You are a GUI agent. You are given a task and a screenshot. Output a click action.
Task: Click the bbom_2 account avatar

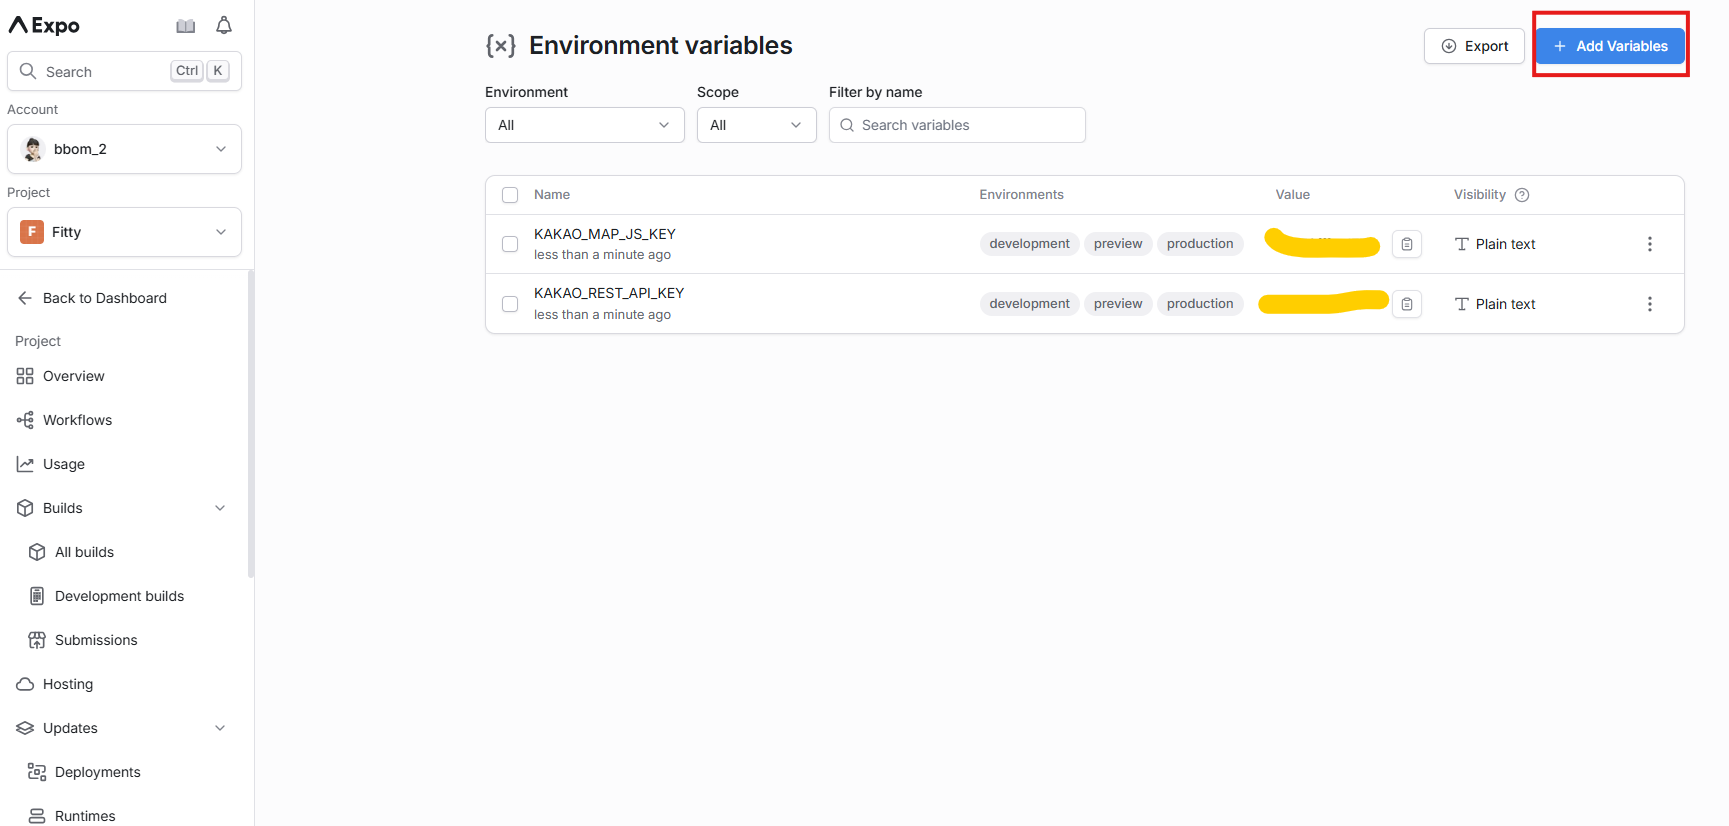(x=33, y=149)
